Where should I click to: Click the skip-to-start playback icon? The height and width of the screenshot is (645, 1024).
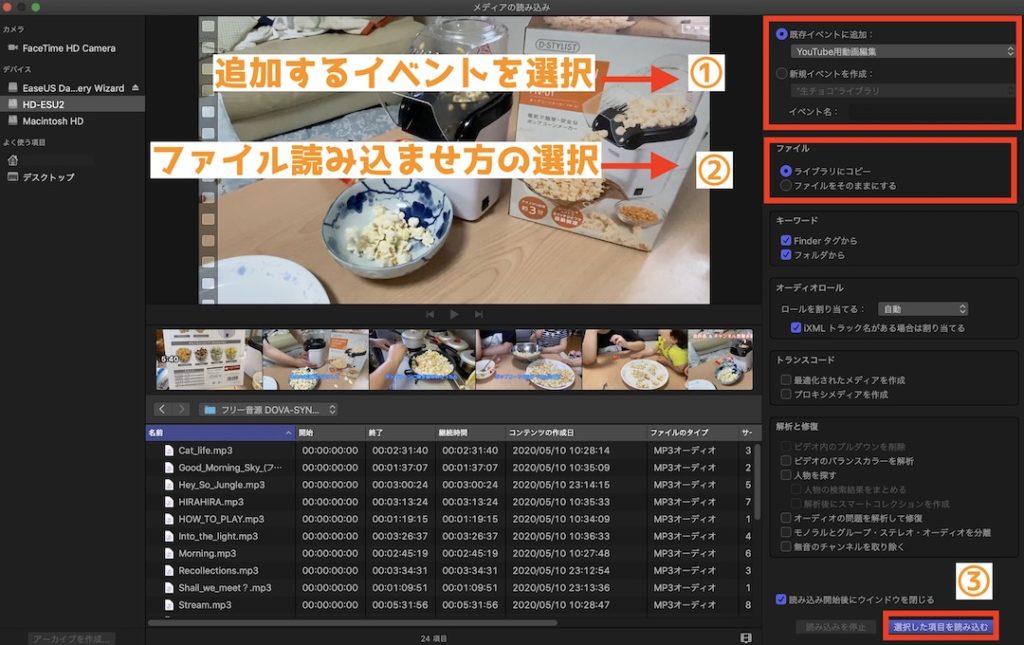[x=430, y=314]
